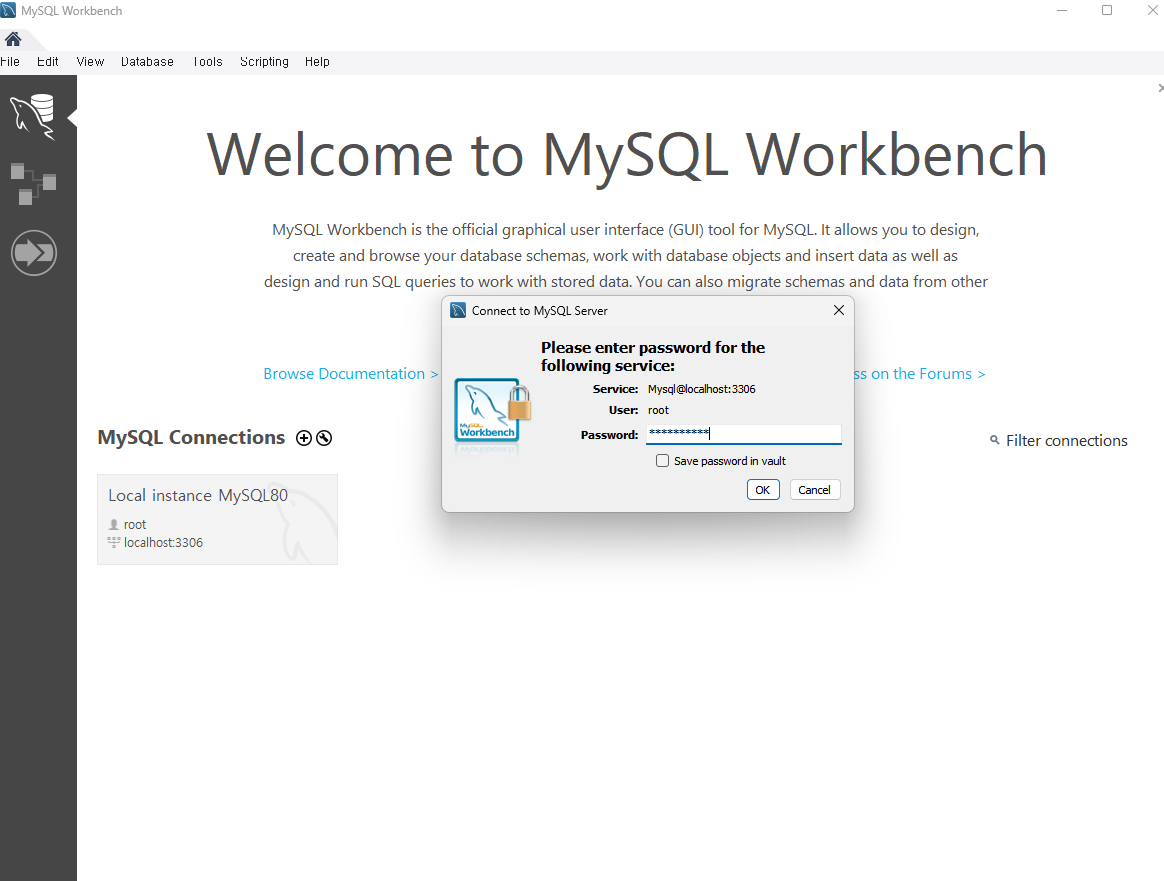The width and height of the screenshot is (1164, 881).
Task: Open the Edit menu
Action: point(48,62)
